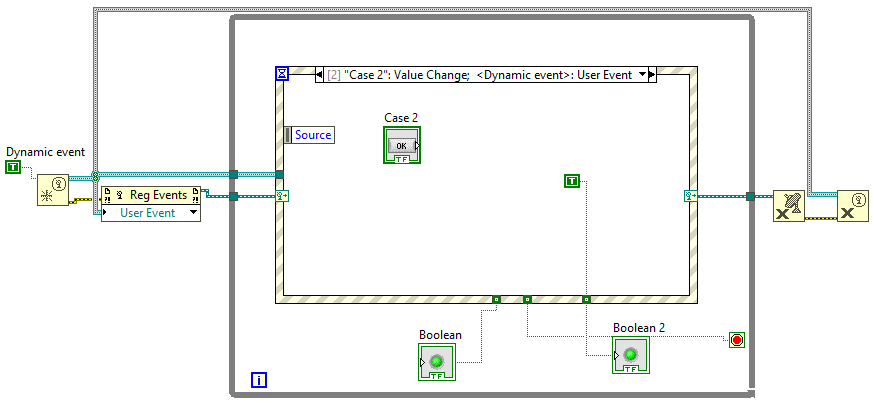Select the Reg Events node header
The height and width of the screenshot is (403, 874).
tap(150, 195)
